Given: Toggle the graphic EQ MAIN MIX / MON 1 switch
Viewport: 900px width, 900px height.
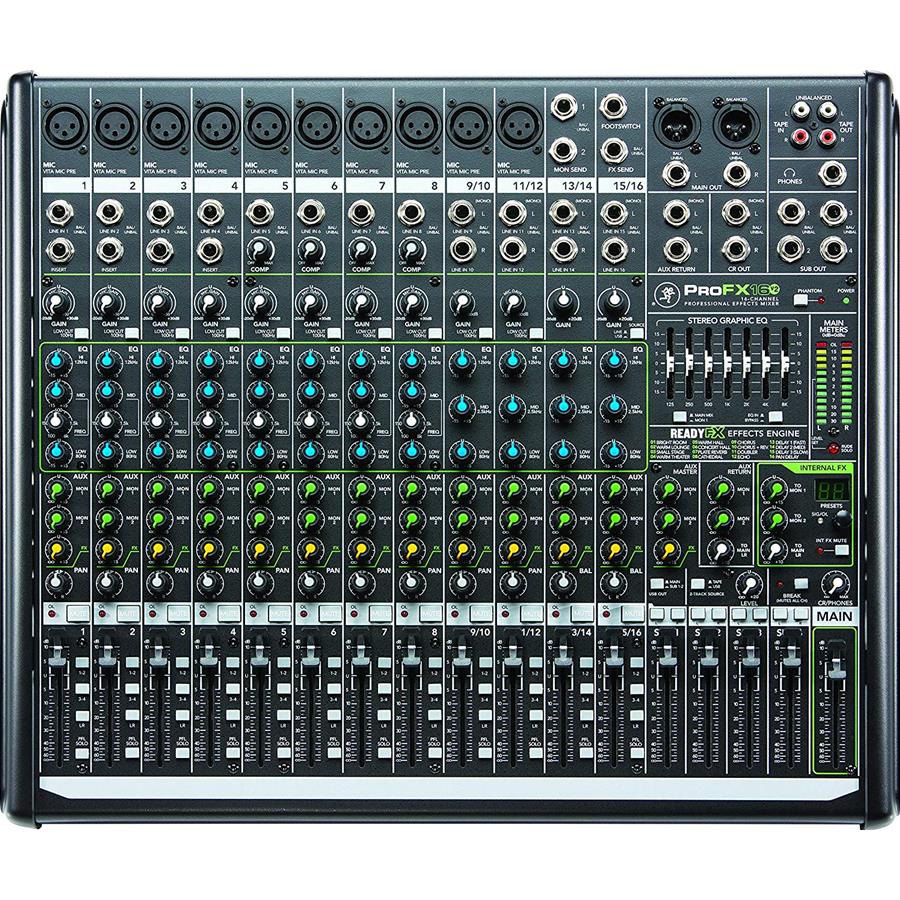Looking at the screenshot, I should pos(680,416).
